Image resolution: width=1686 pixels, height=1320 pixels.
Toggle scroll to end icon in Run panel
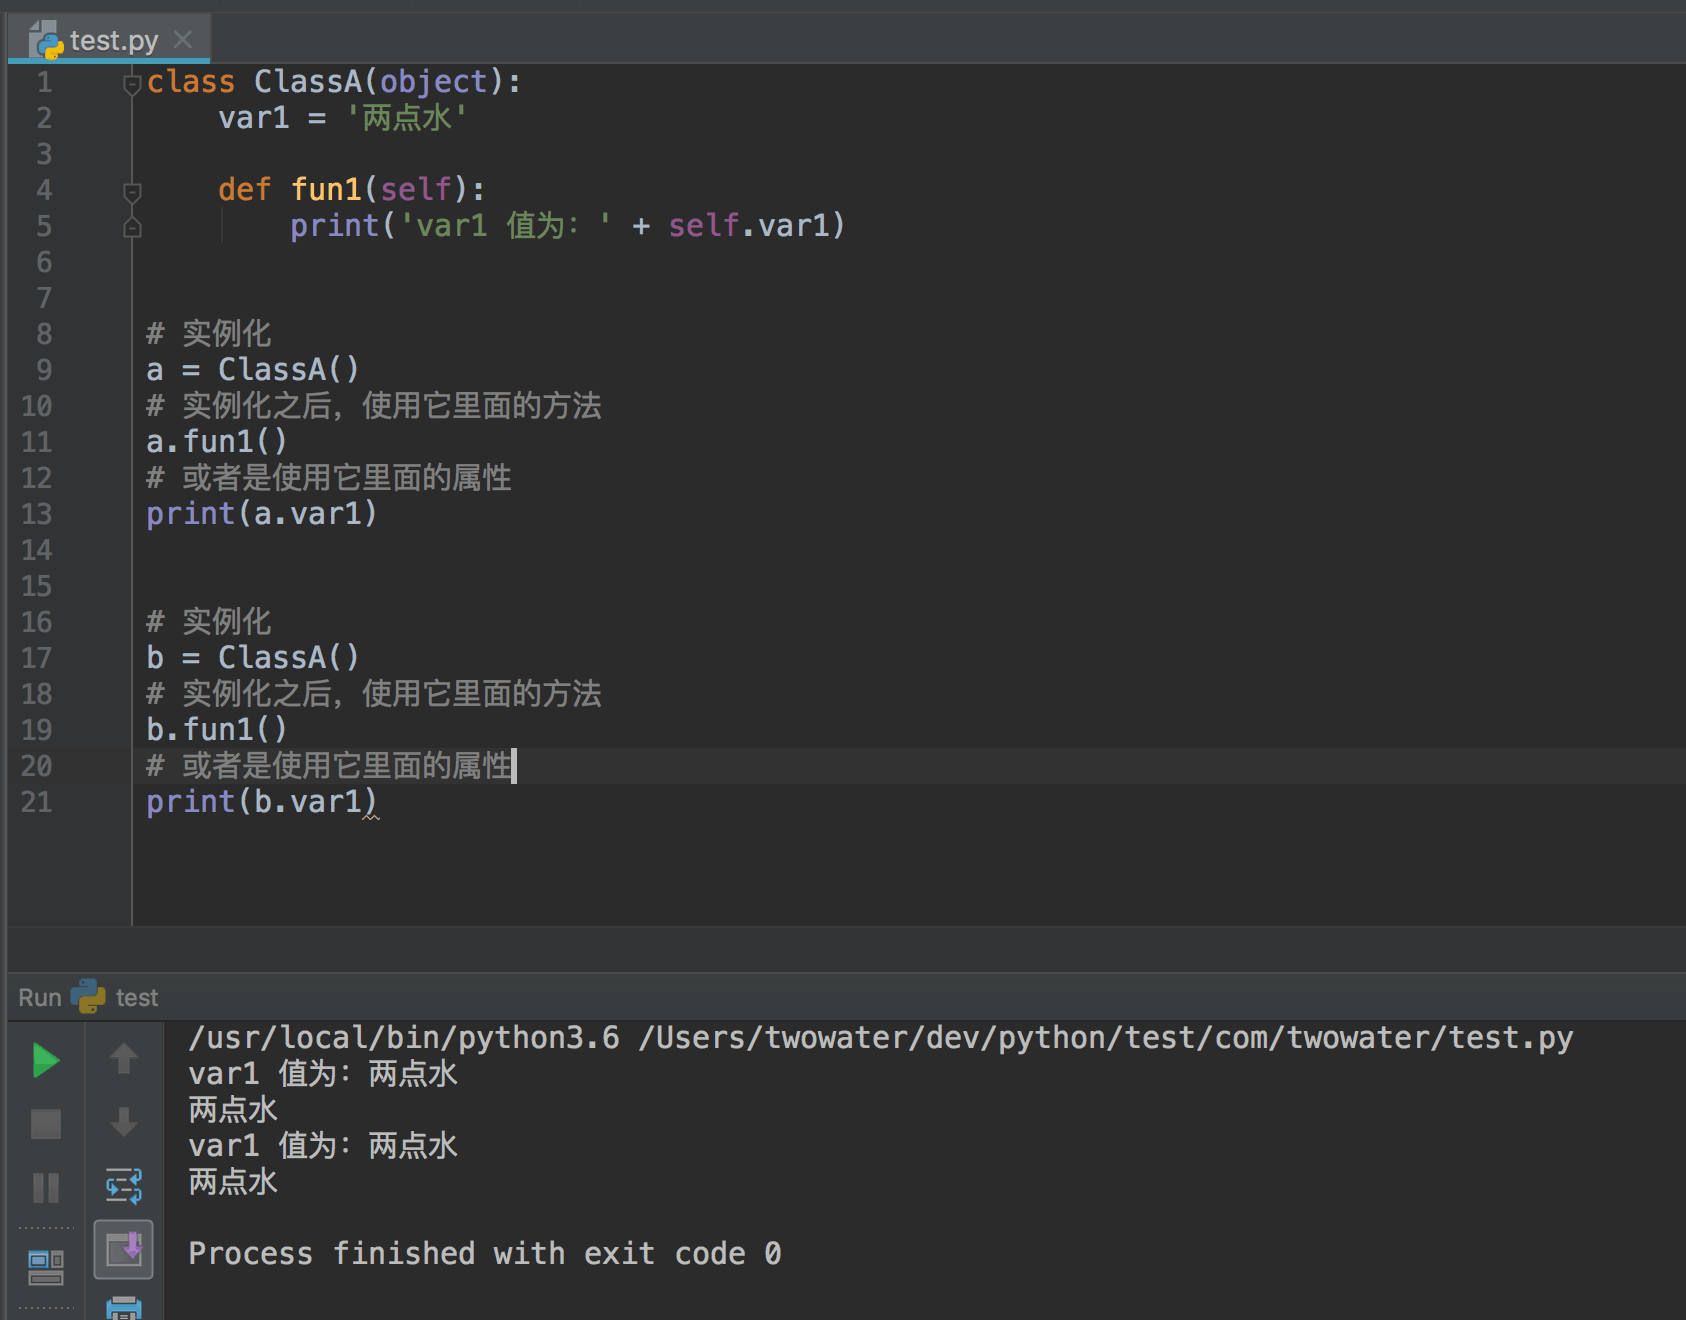tap(124, 1249)
